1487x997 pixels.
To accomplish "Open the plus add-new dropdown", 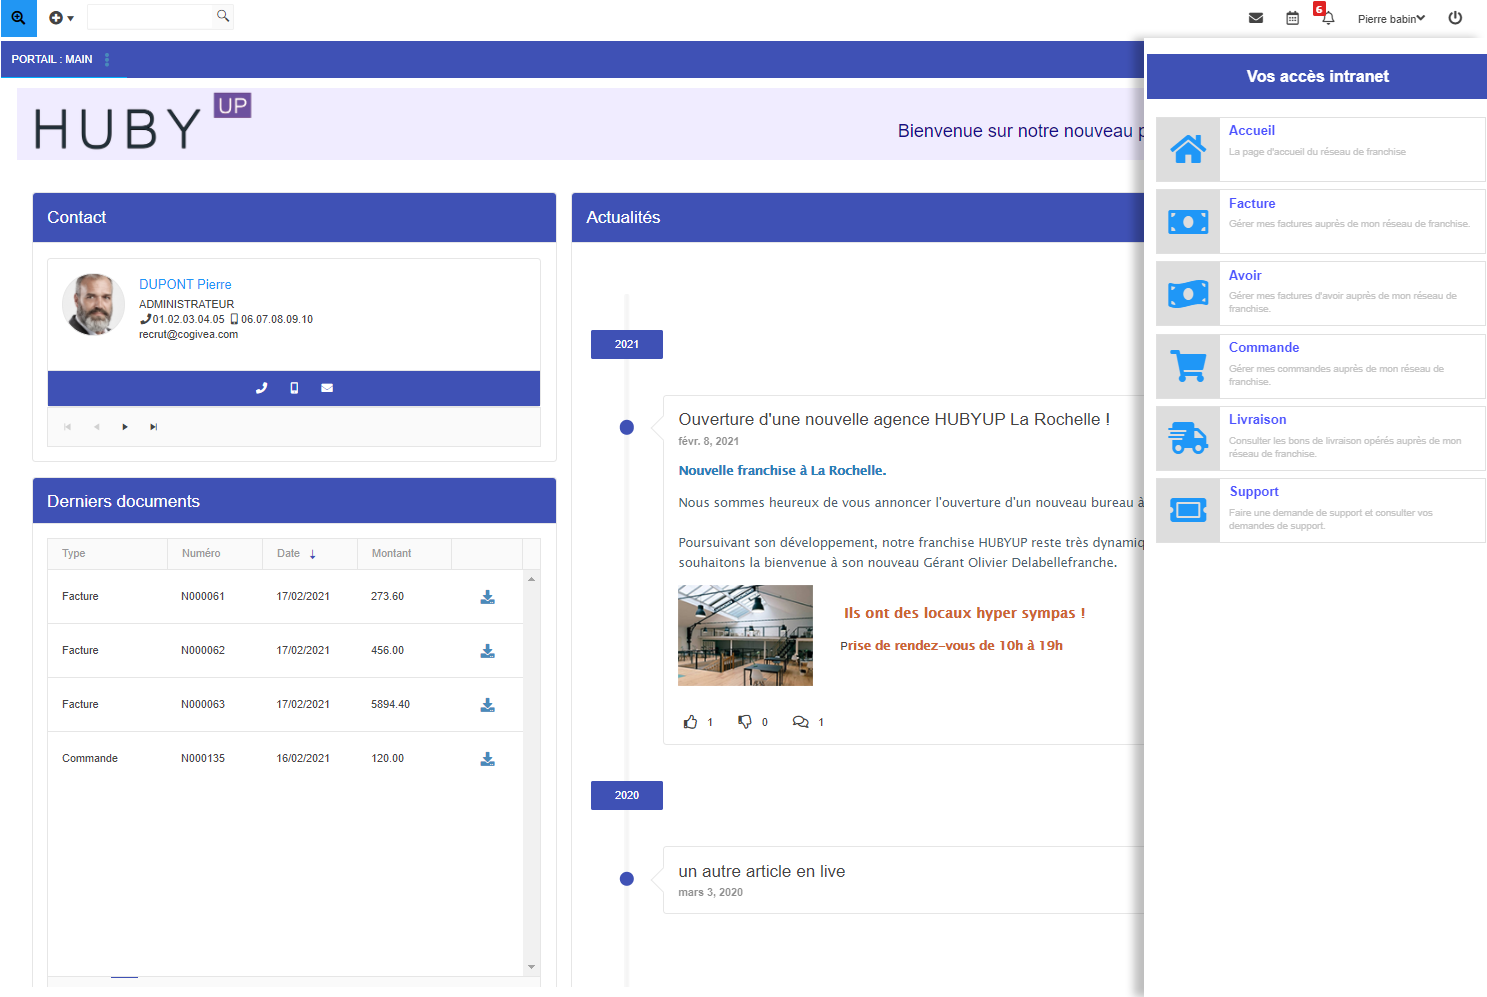I will pos(61,18).
